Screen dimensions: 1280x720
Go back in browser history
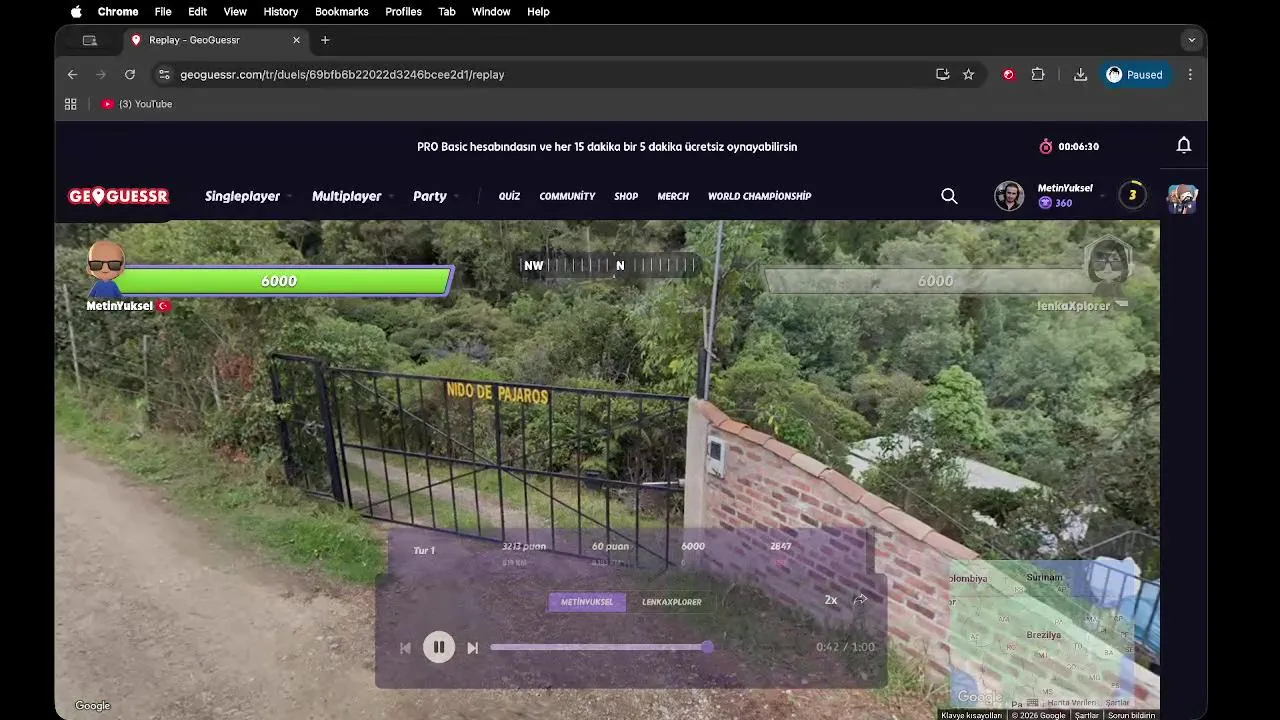72,74
